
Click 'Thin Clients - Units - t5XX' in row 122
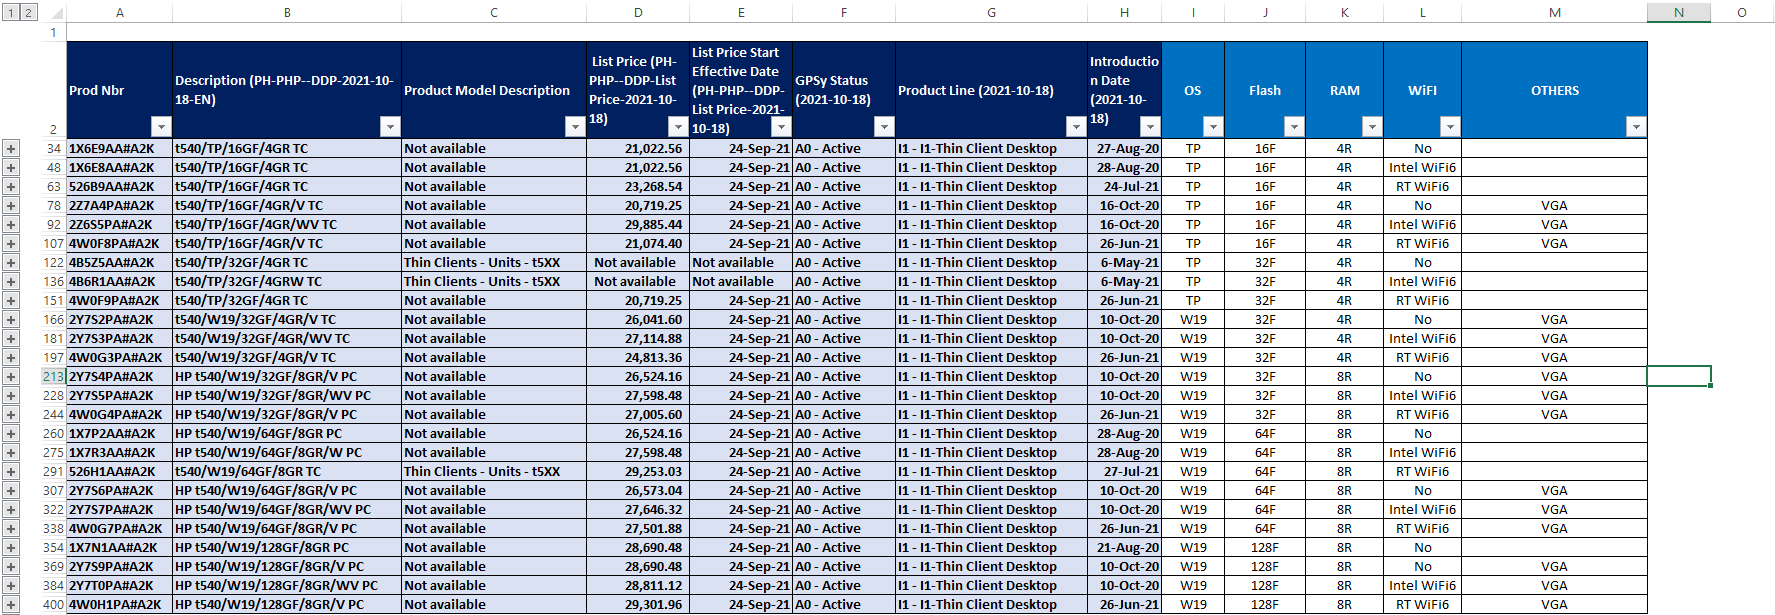(x=494, y=263)
